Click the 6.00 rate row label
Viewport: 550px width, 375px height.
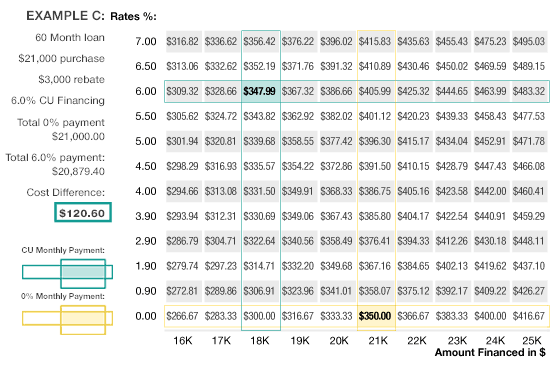click(146, 92)
